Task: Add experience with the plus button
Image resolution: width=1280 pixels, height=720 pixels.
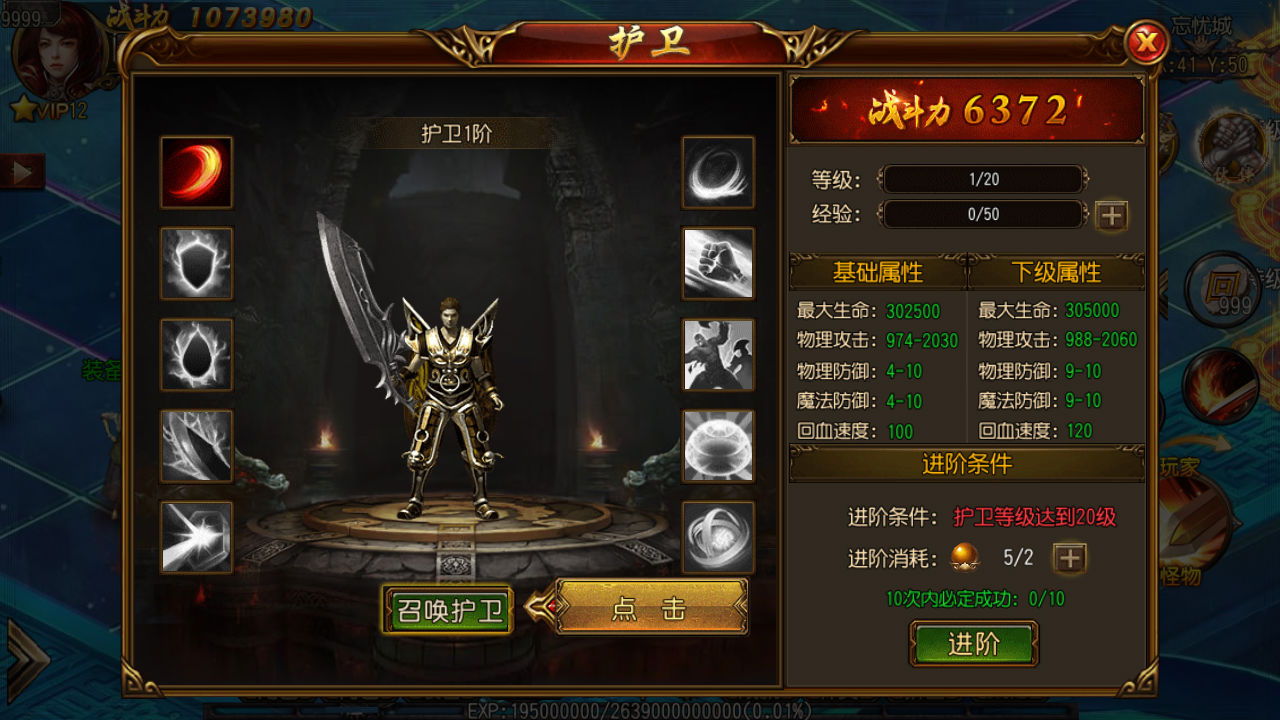Action: point(1112,215)
